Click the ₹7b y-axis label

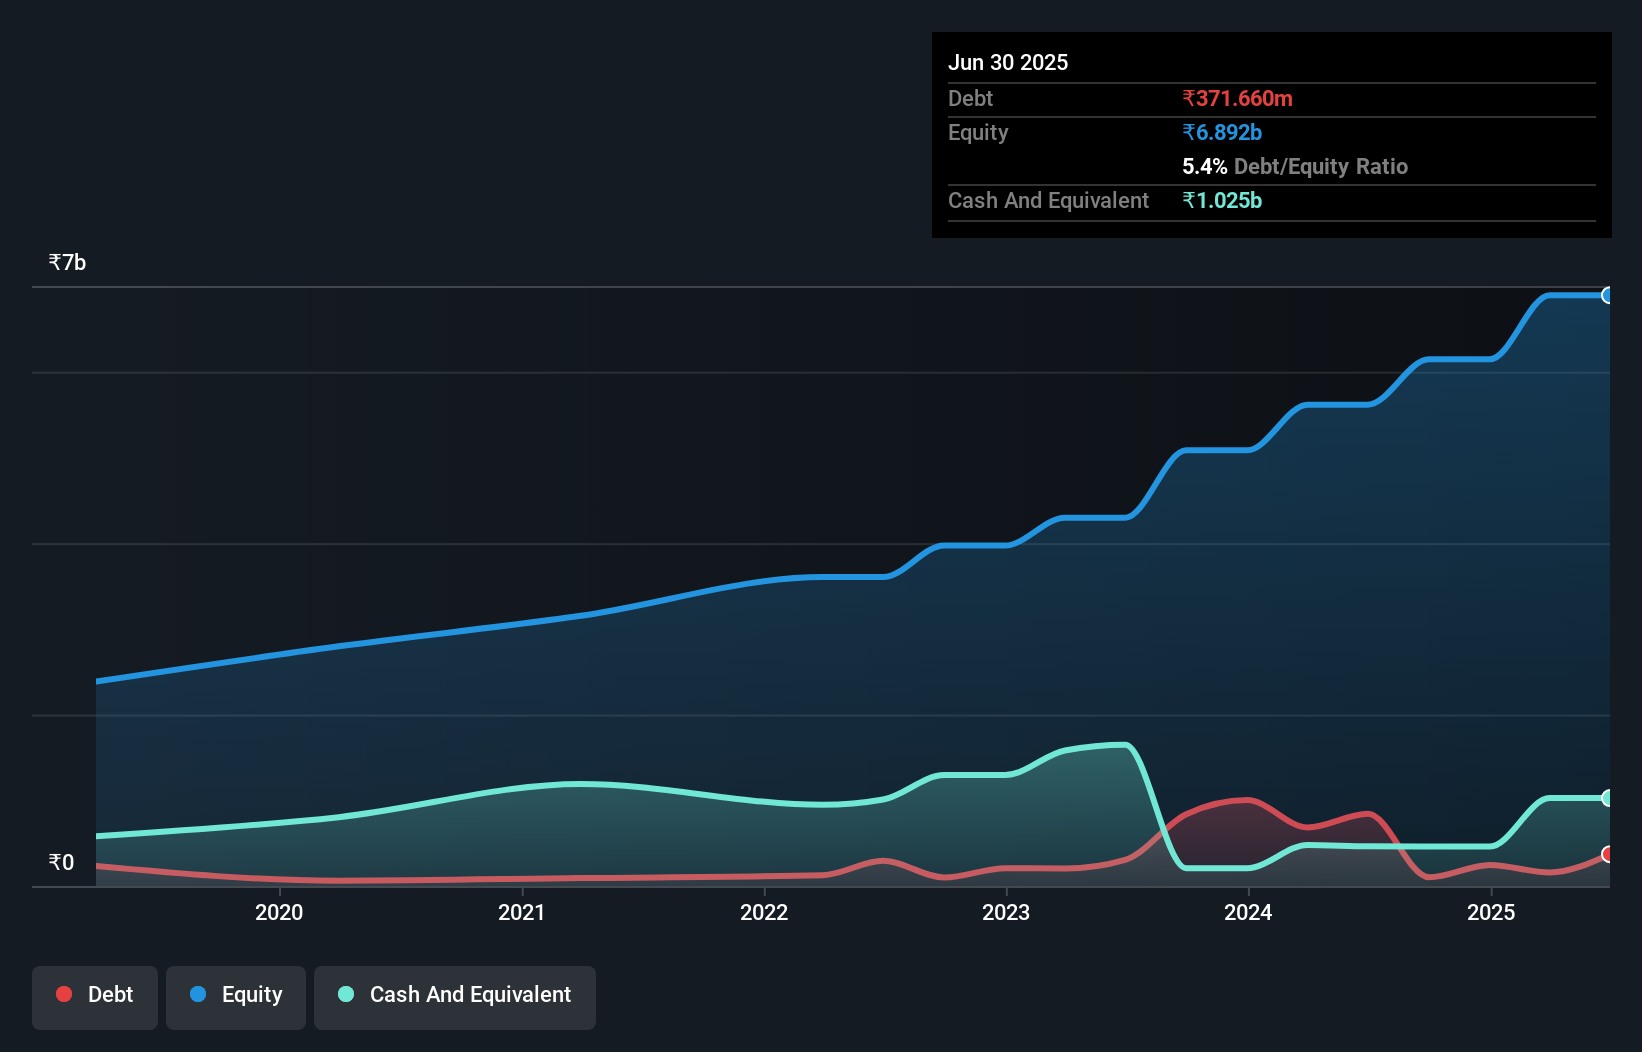(67, 262)
